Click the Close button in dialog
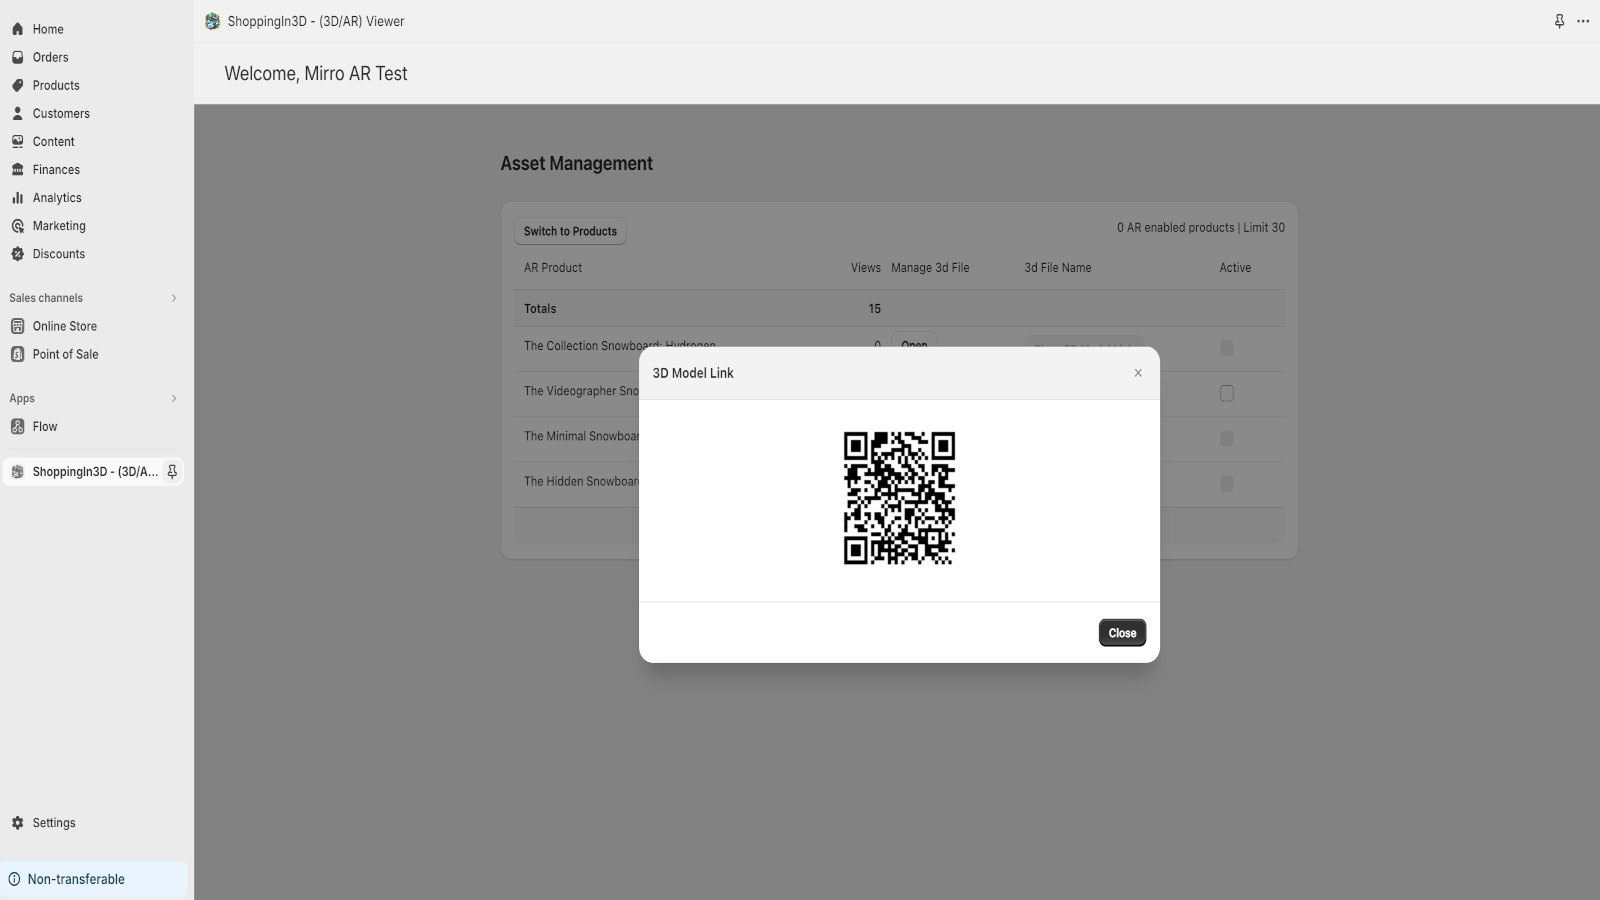Viewport: 1600px width, 900px height. 1122,633
